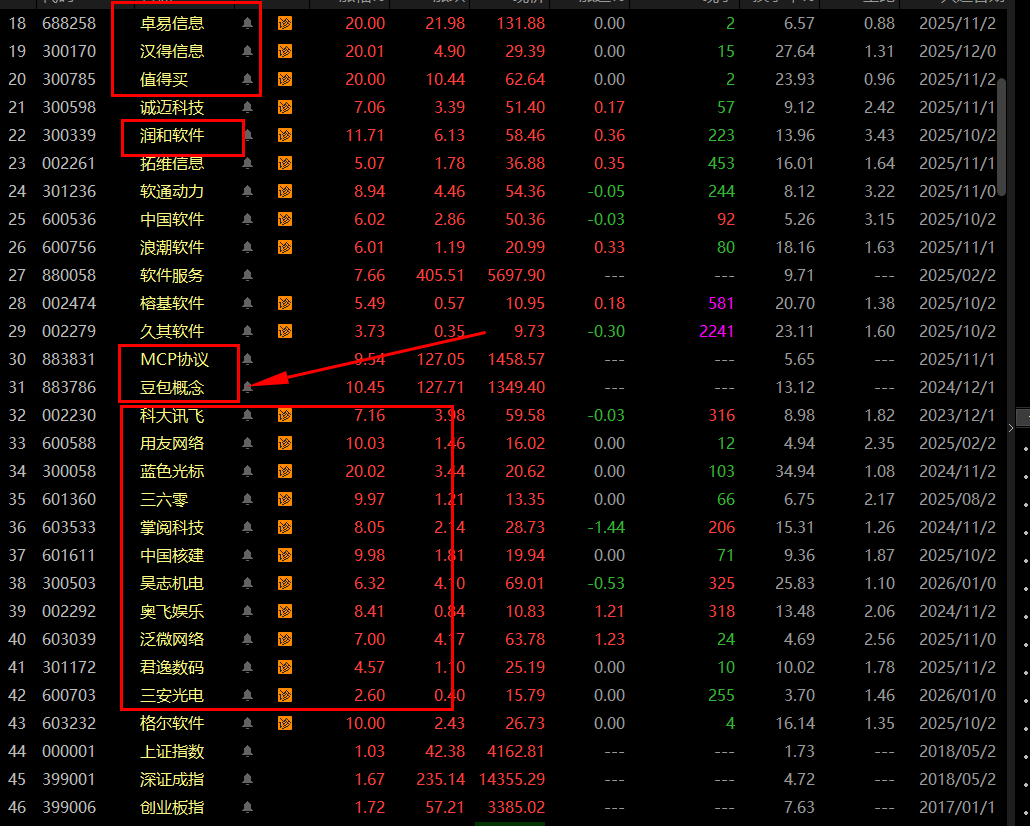Click the alert bell for 上证指数
The width and height of the screenshot is (1030, 826).
(247, 751)
